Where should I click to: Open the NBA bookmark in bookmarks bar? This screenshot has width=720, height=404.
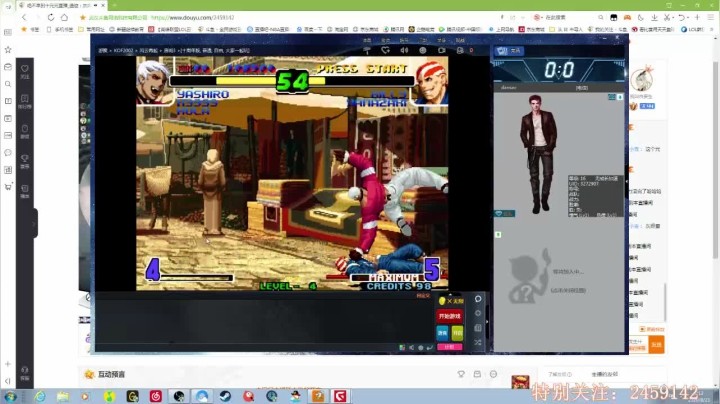(269, 29)
